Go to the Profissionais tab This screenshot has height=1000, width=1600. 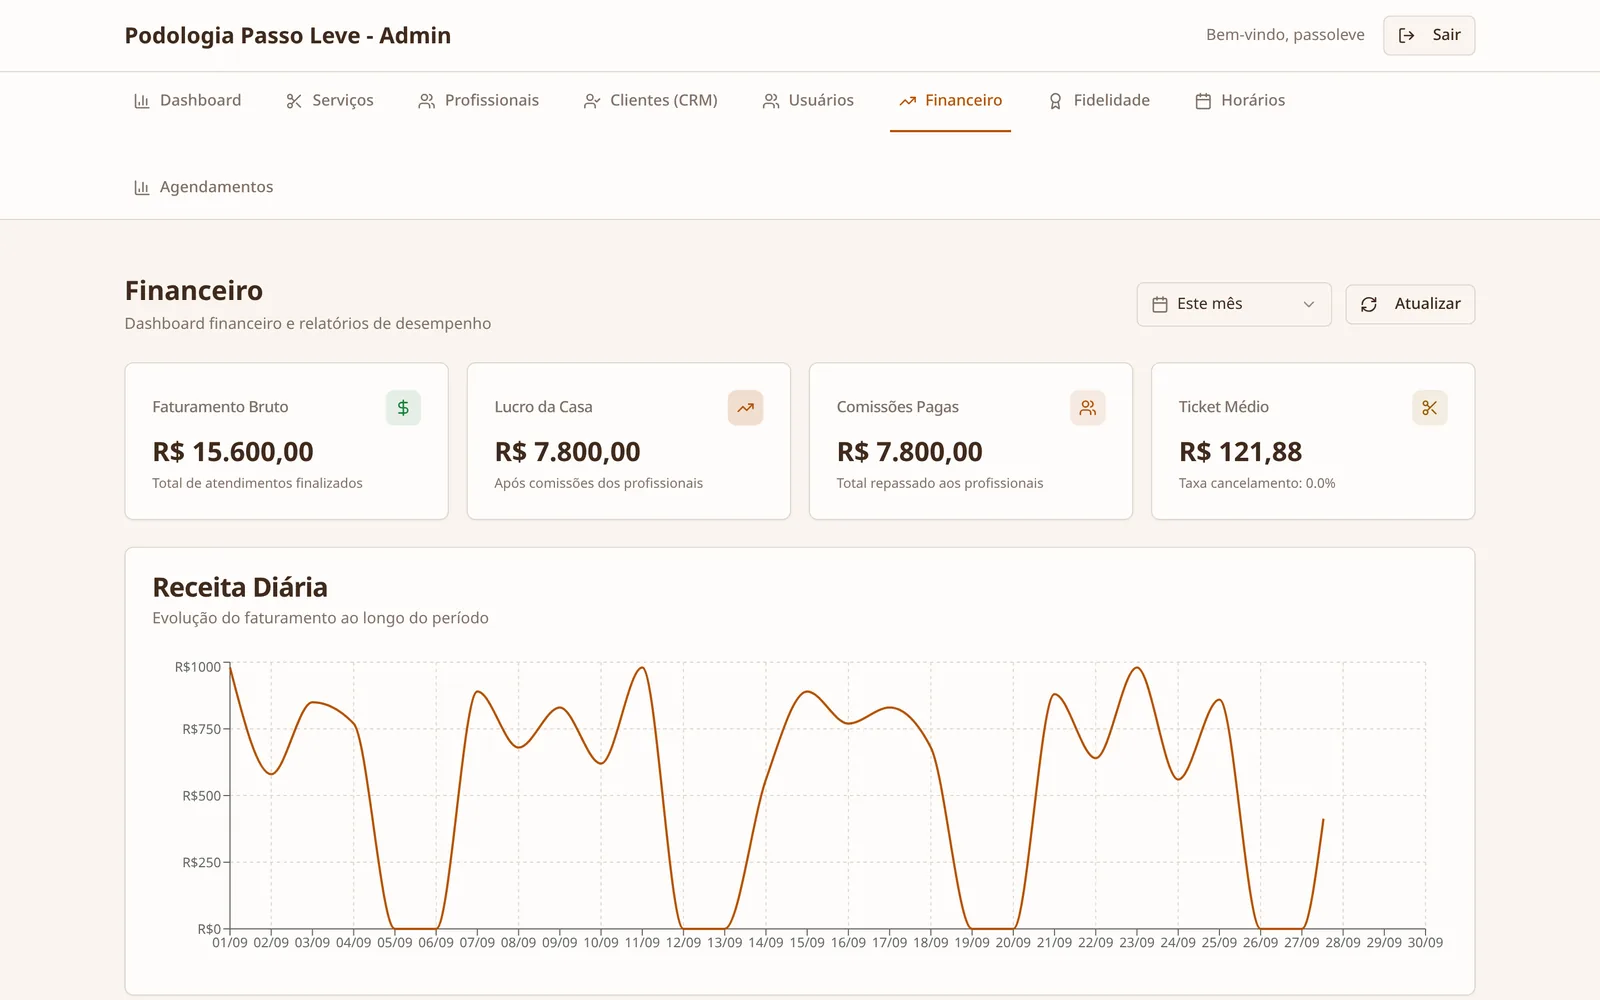[479, 101]
